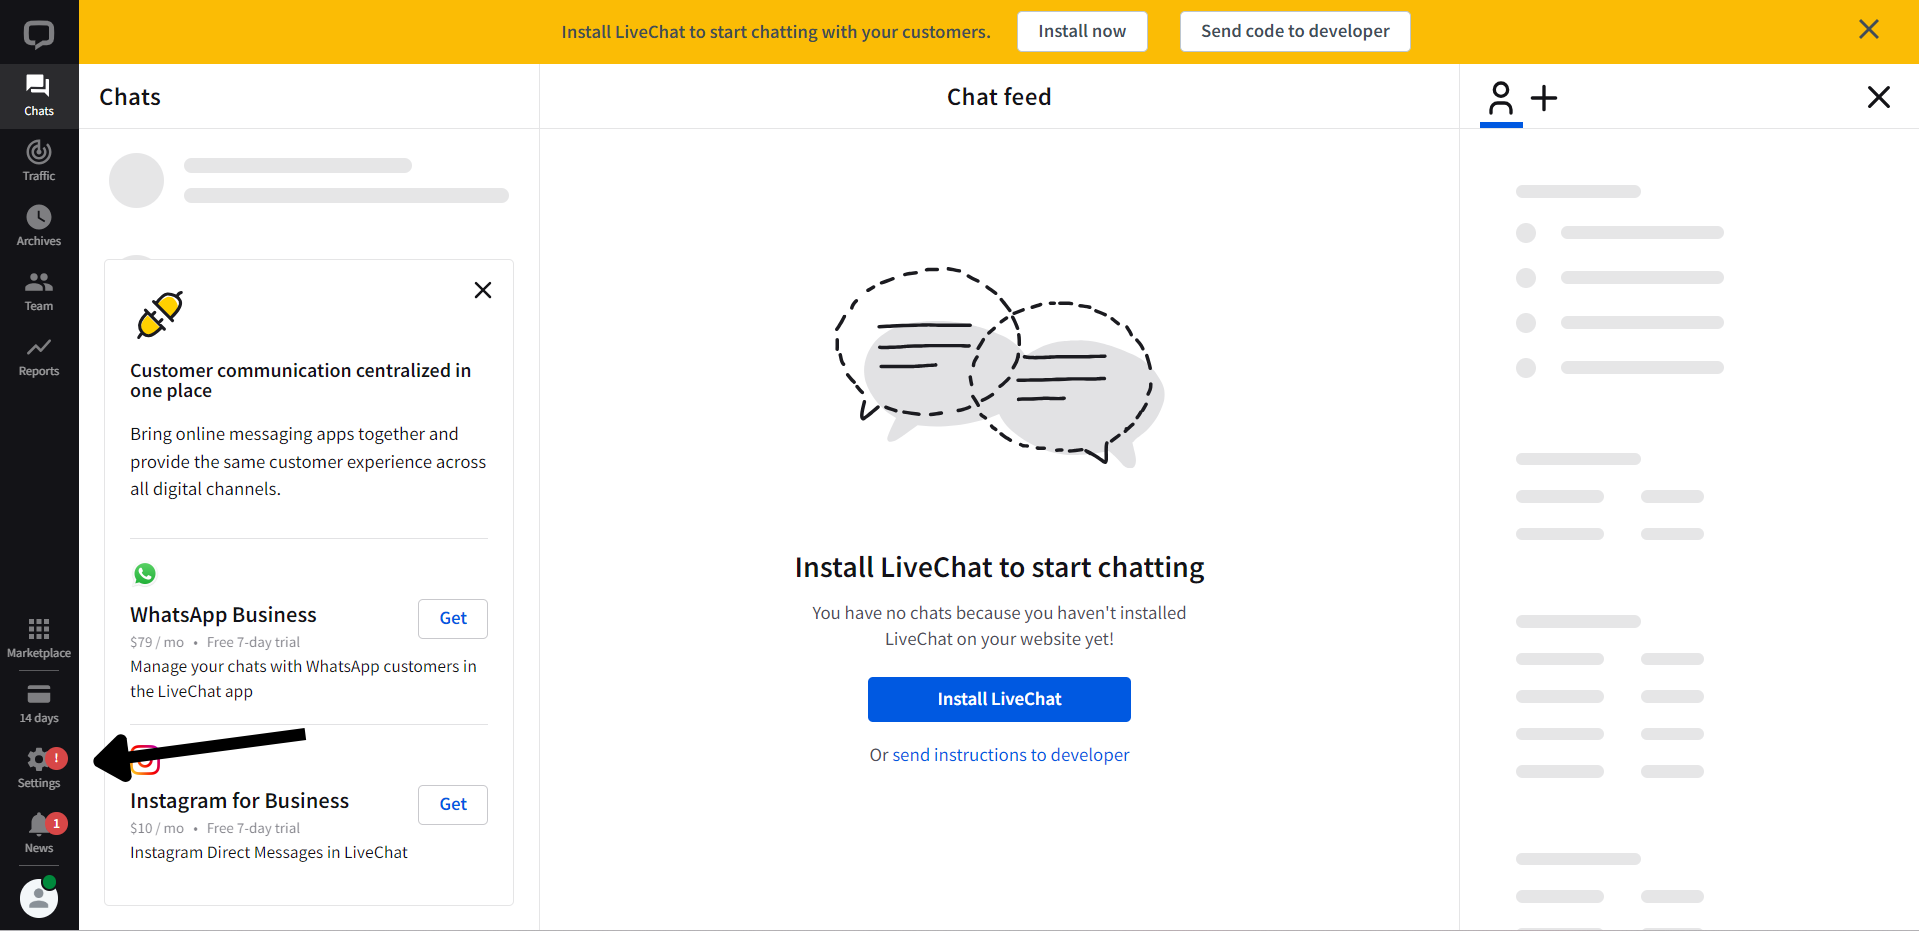Click 'Customer communication centralized in one place' title
Screen dimensions: 1919x931
(300, 380)
